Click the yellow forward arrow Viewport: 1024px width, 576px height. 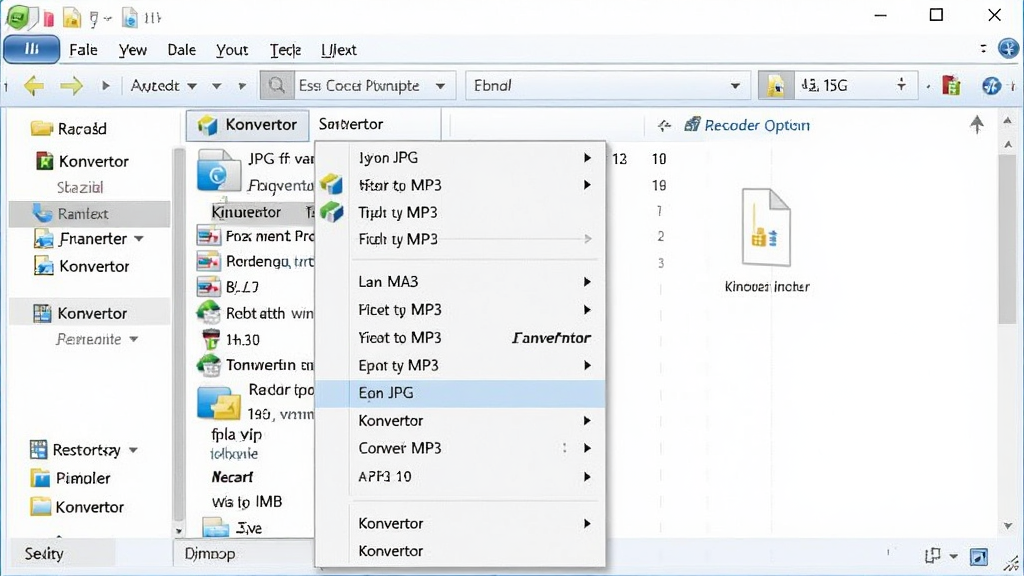71,86
